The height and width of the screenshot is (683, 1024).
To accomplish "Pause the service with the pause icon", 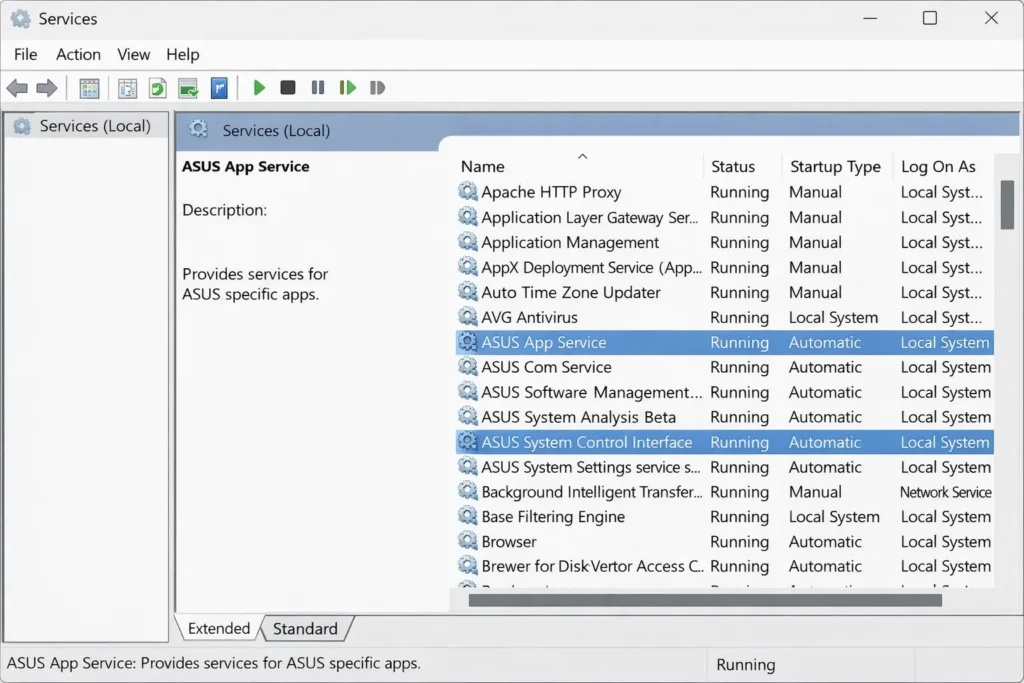I will pyautogui.click(x=317, y=88).
